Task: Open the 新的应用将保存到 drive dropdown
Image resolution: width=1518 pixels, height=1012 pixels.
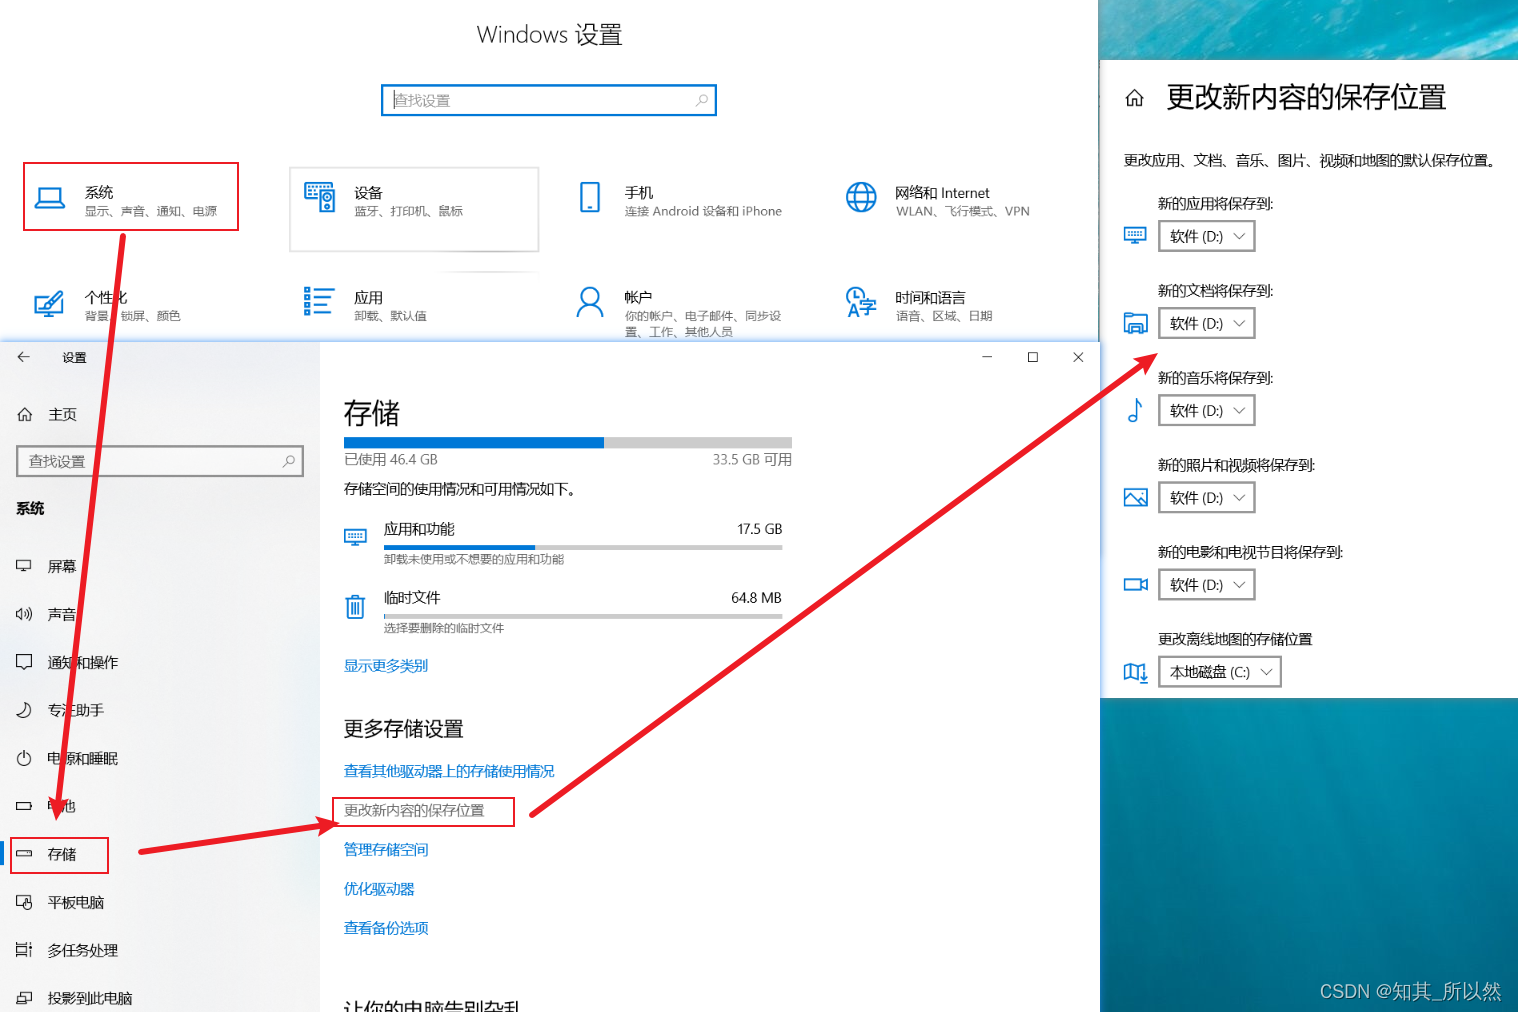Action: pos(1206,236)
